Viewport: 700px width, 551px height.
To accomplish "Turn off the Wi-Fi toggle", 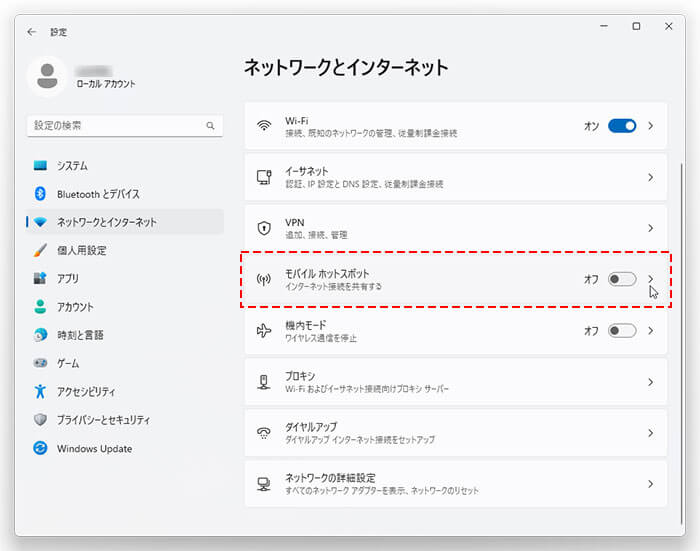I will (x=622, y=126).
